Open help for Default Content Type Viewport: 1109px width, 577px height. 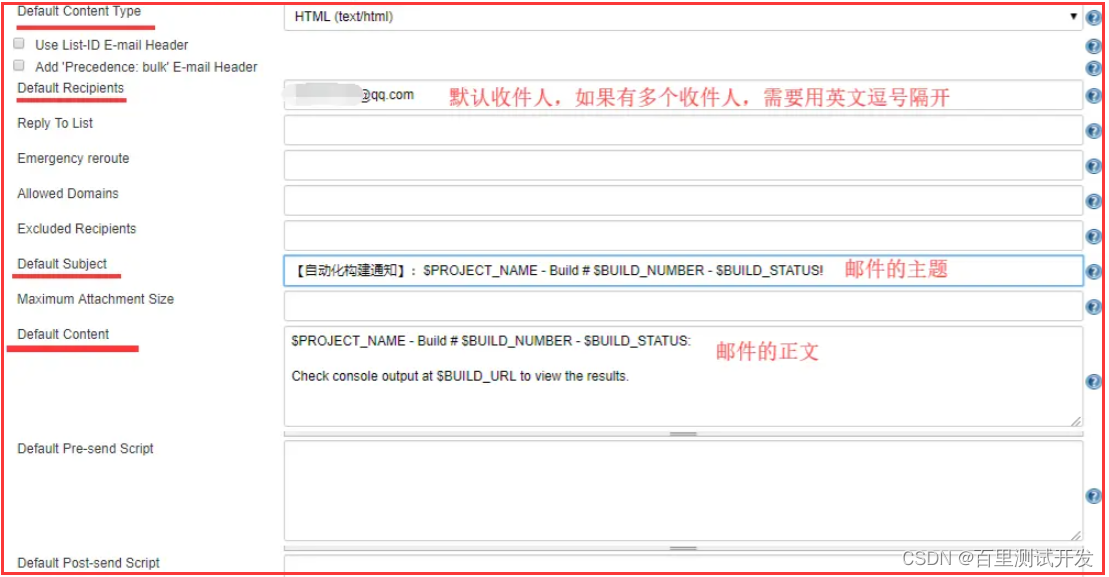coord(1093,18)
